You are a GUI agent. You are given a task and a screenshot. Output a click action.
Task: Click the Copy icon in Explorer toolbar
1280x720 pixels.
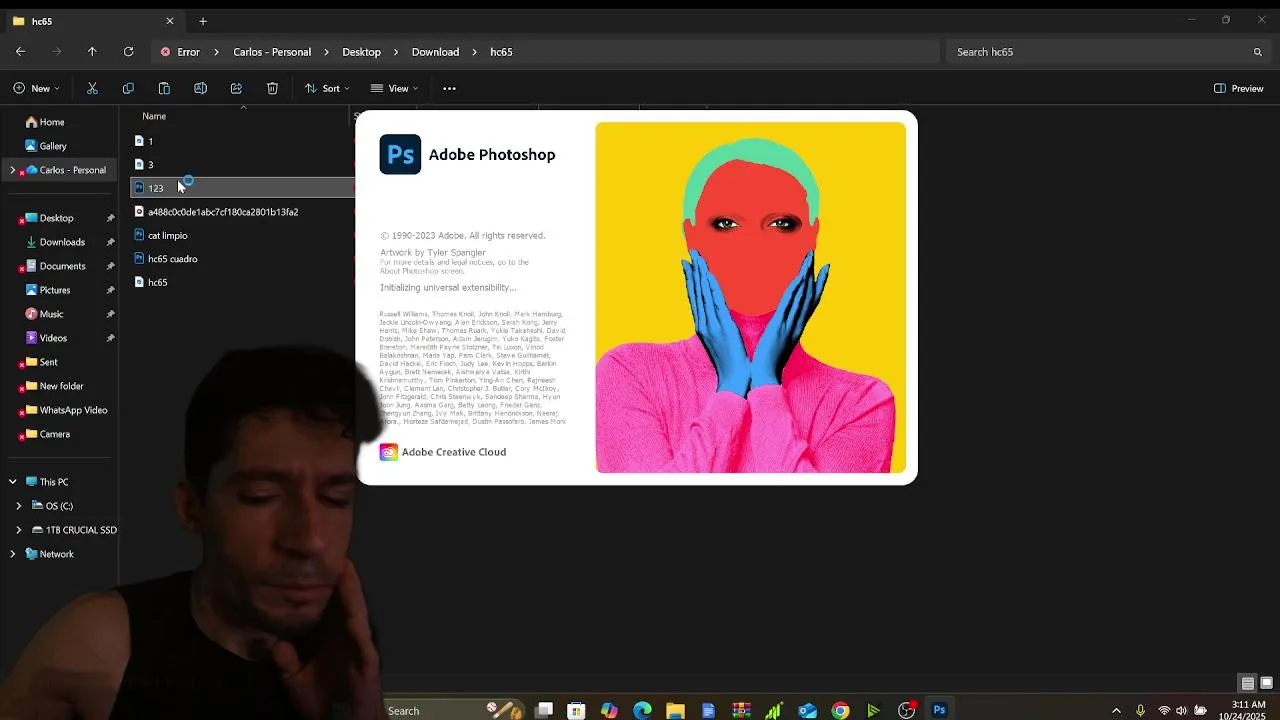(x=128, y=88)
